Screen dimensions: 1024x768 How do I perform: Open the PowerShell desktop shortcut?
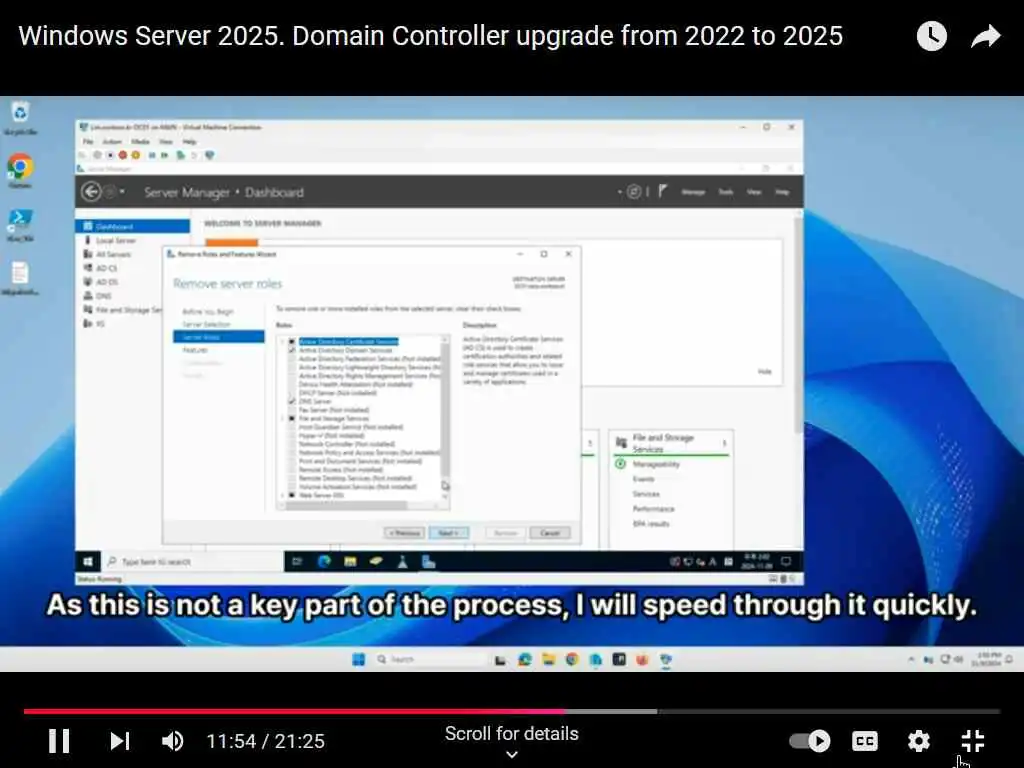20,225
